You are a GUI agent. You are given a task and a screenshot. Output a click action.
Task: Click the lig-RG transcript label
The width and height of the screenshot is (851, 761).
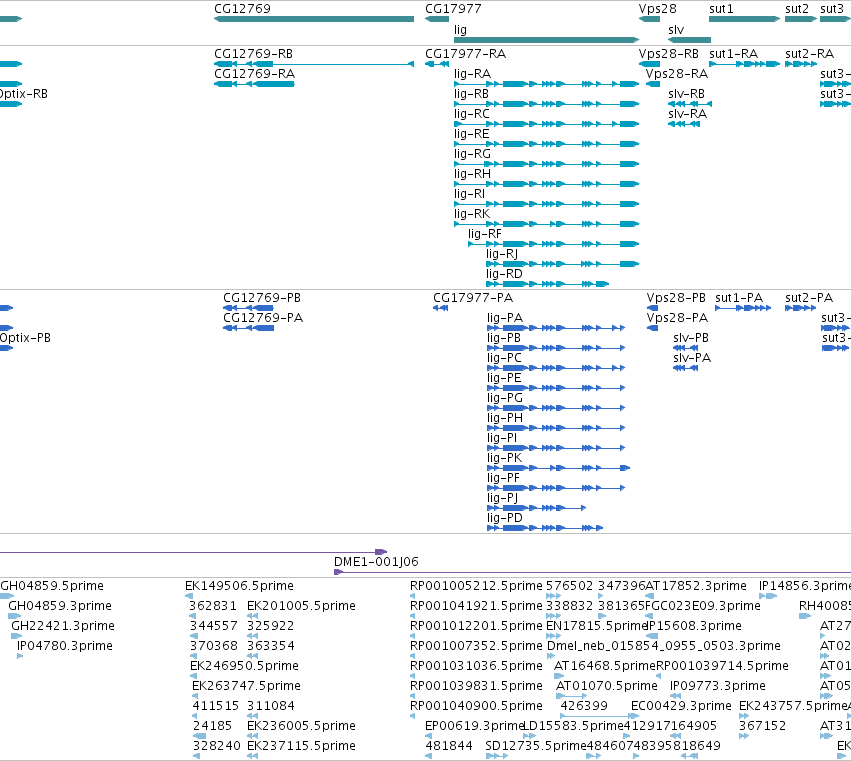tap(472, 154)
